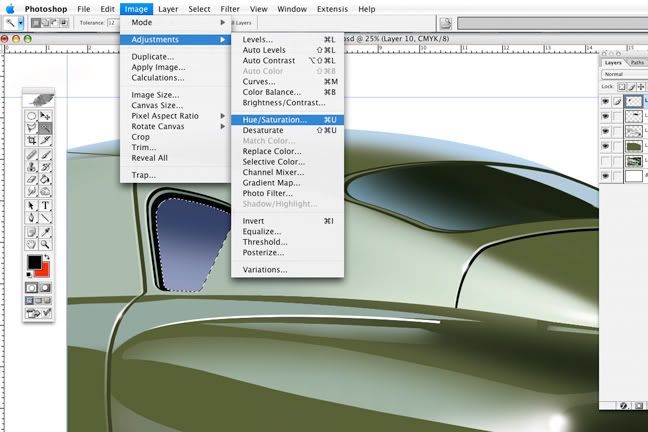The height and width of the screenshot is (432, 648).
Task: Expand the Mode submenu
Action: click(x=175, y=22)
